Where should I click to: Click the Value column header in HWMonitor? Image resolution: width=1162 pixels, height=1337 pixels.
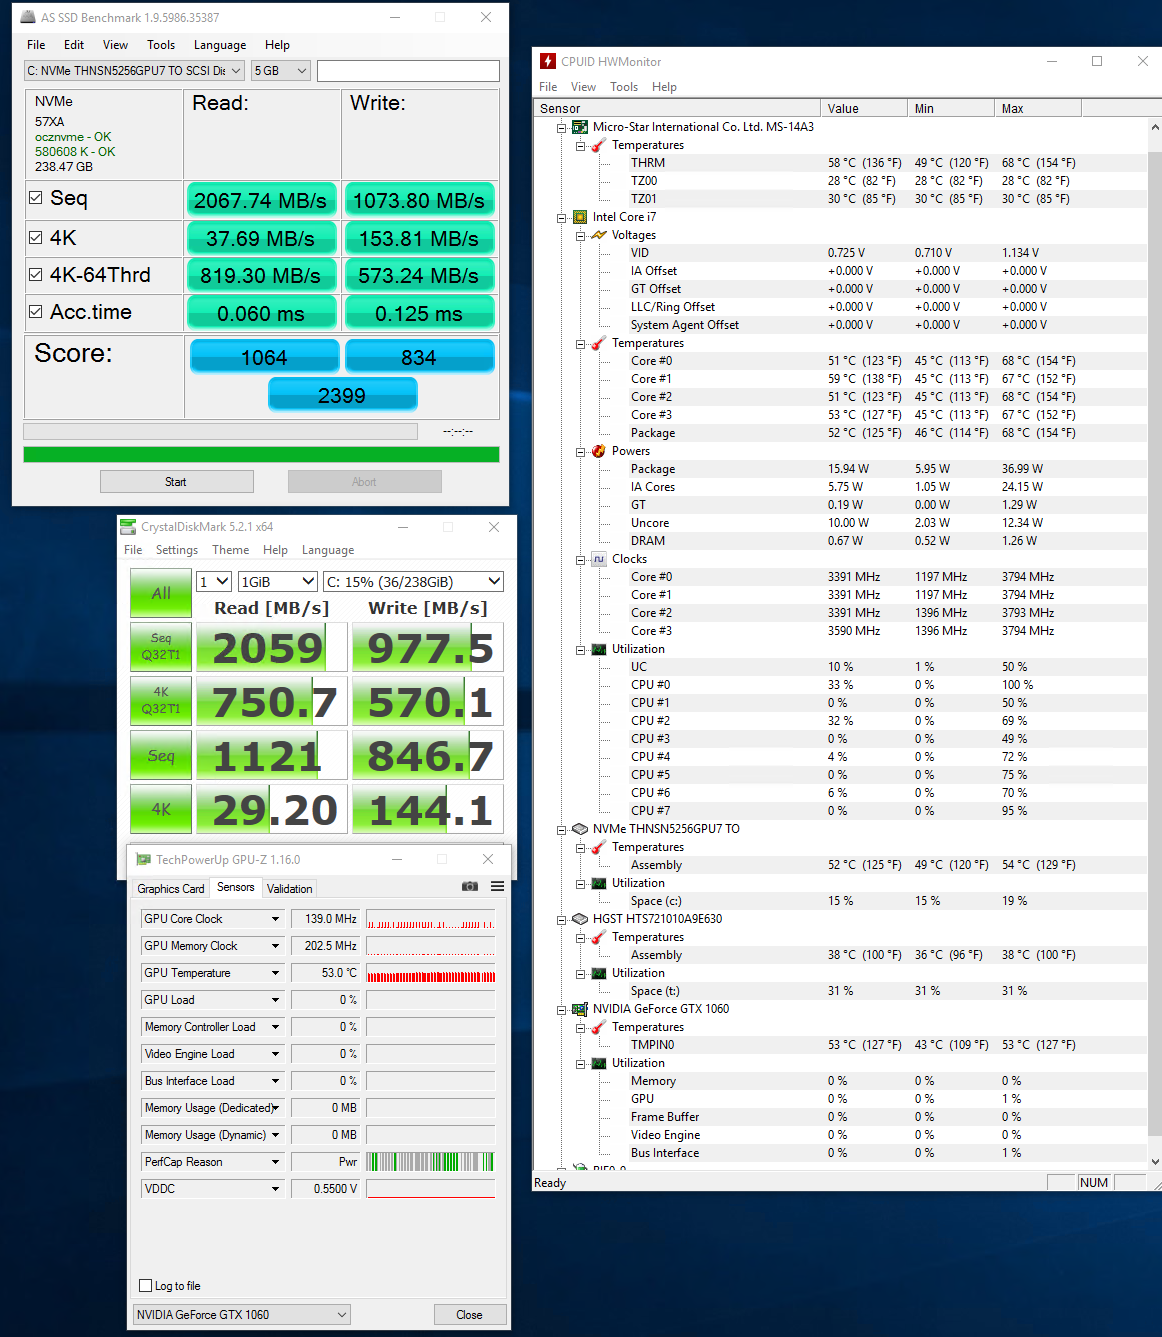pos(864,109)
